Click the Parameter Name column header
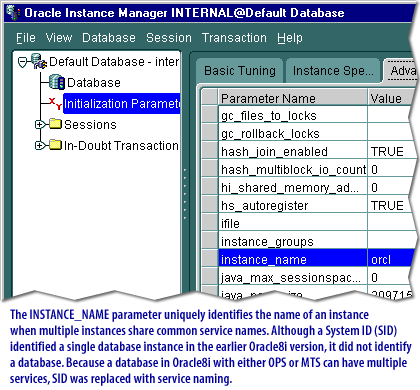 [293, 98]
